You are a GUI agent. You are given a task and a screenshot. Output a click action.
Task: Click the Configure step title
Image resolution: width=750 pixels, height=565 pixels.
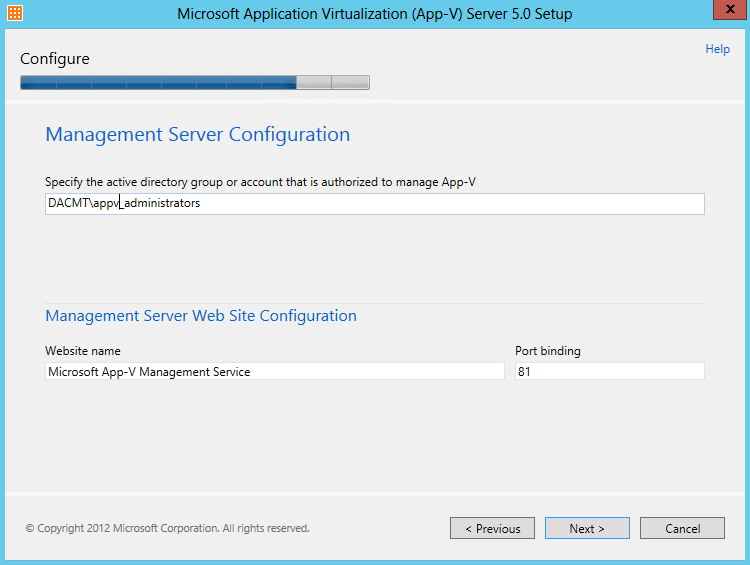pyautogui.click(x=55, y=59)
